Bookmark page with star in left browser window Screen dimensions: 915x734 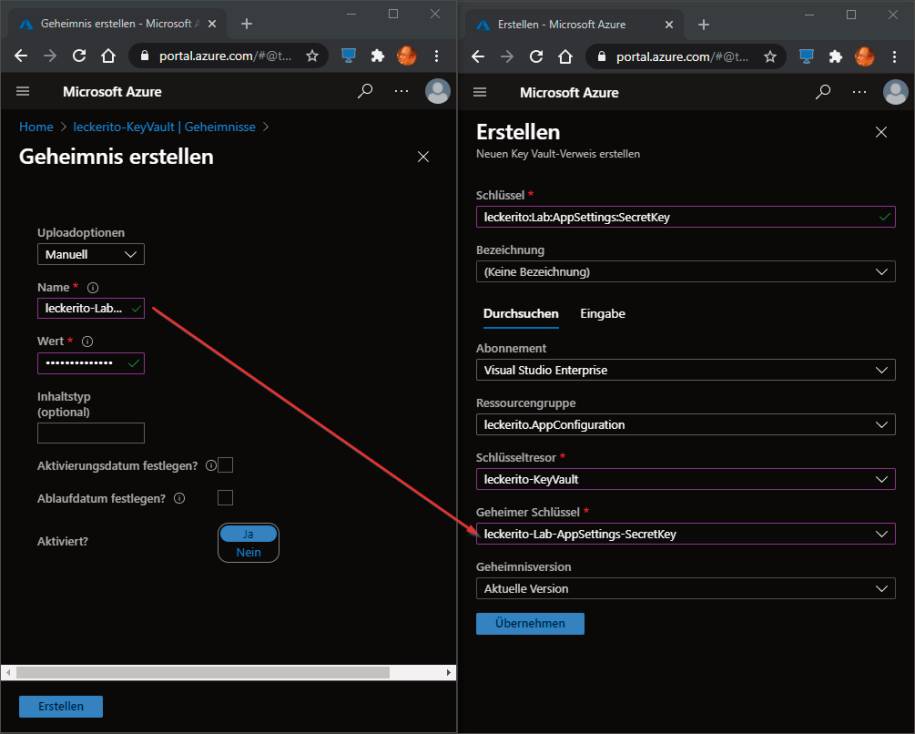point(312,56)
